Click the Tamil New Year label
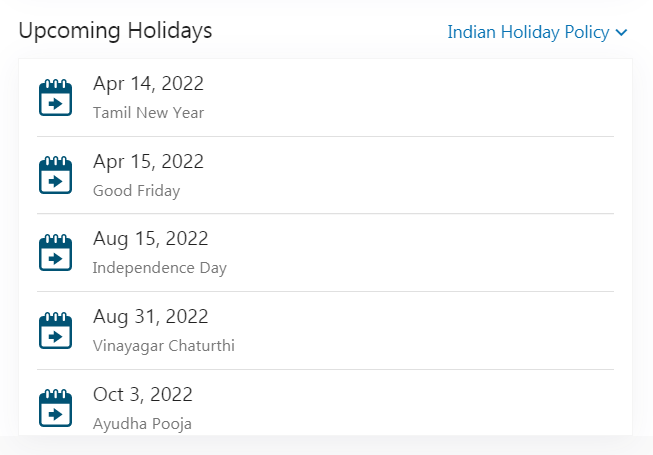Image resolution: width=653 pixels, height=455 pixels. click(x=148, y=113)
